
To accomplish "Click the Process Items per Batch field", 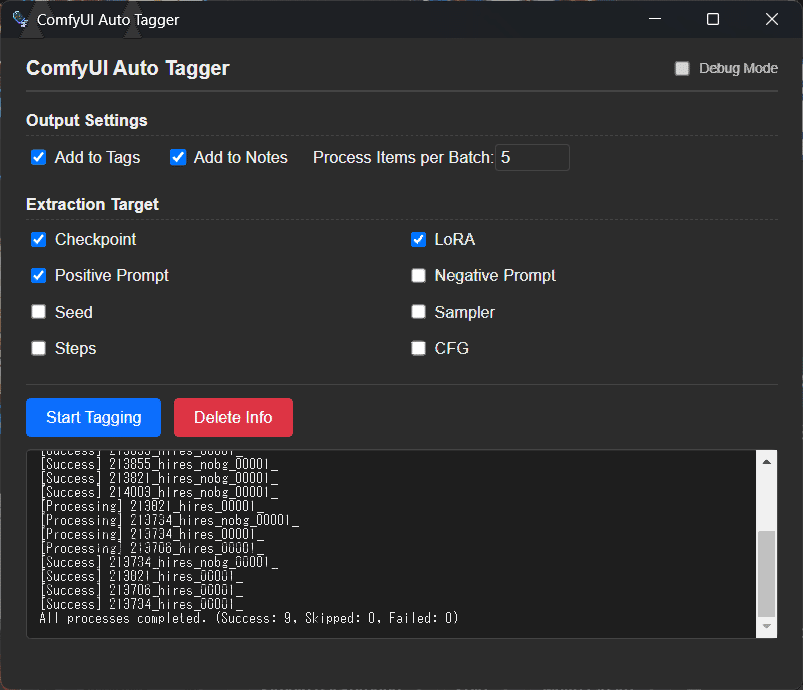I will [x=532, y=157].
